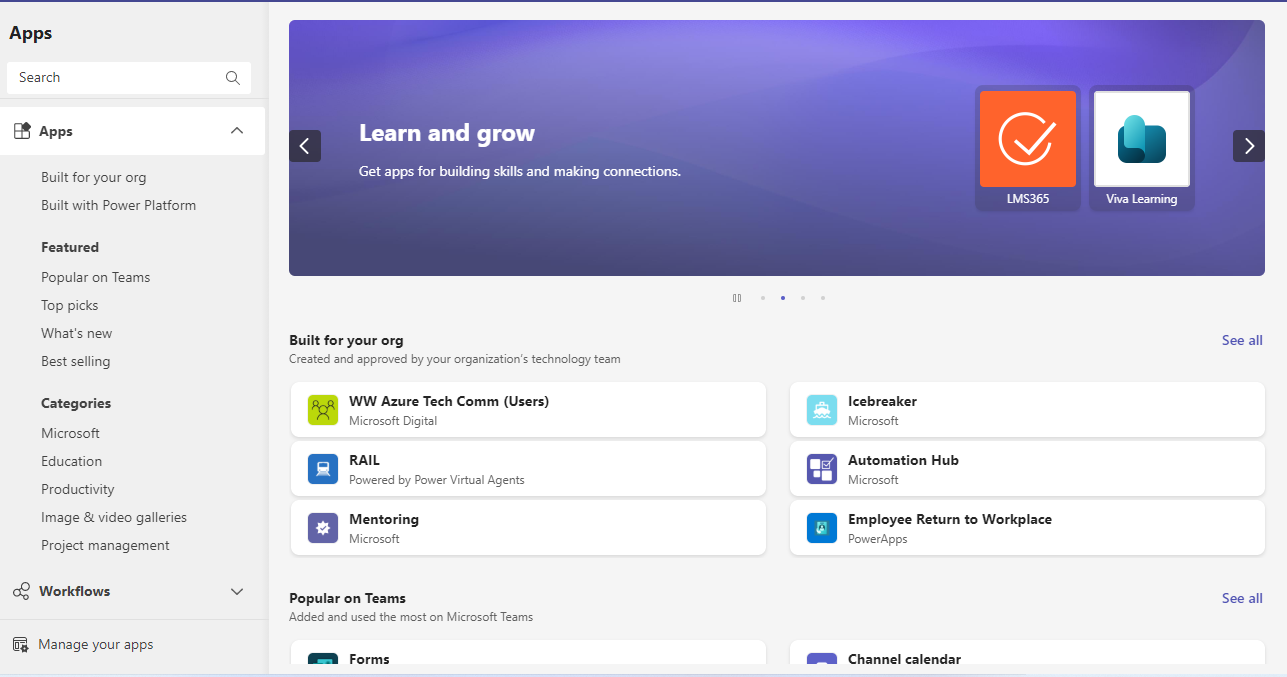Click the WW Azure Tech Comm icon
The width and height of the screenshot is (1287, 677).
tap(323, 410)
